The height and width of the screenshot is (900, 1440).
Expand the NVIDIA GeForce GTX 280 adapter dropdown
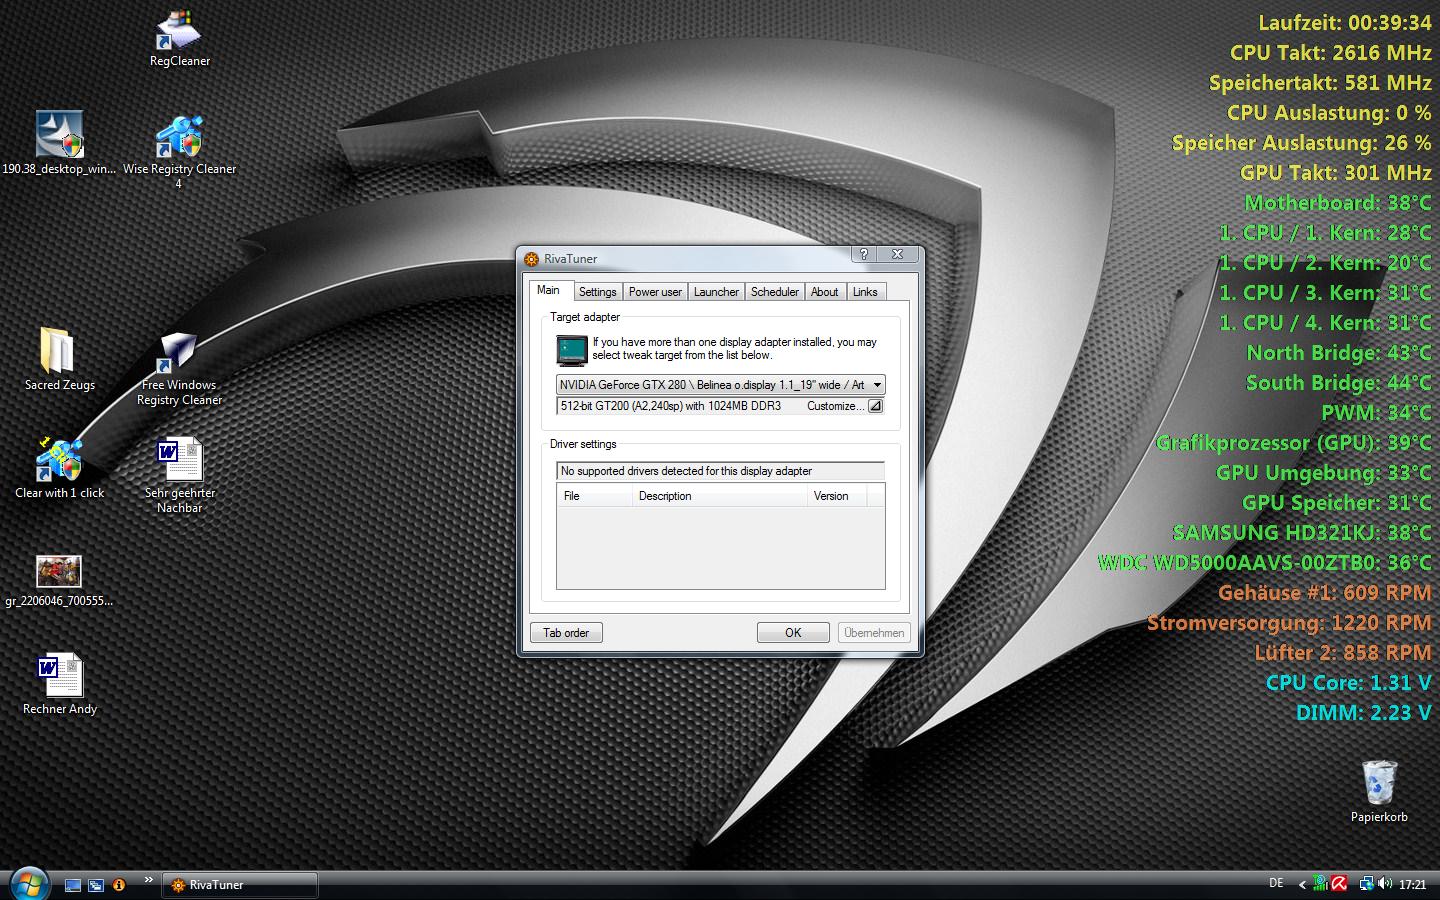(877, 385)
